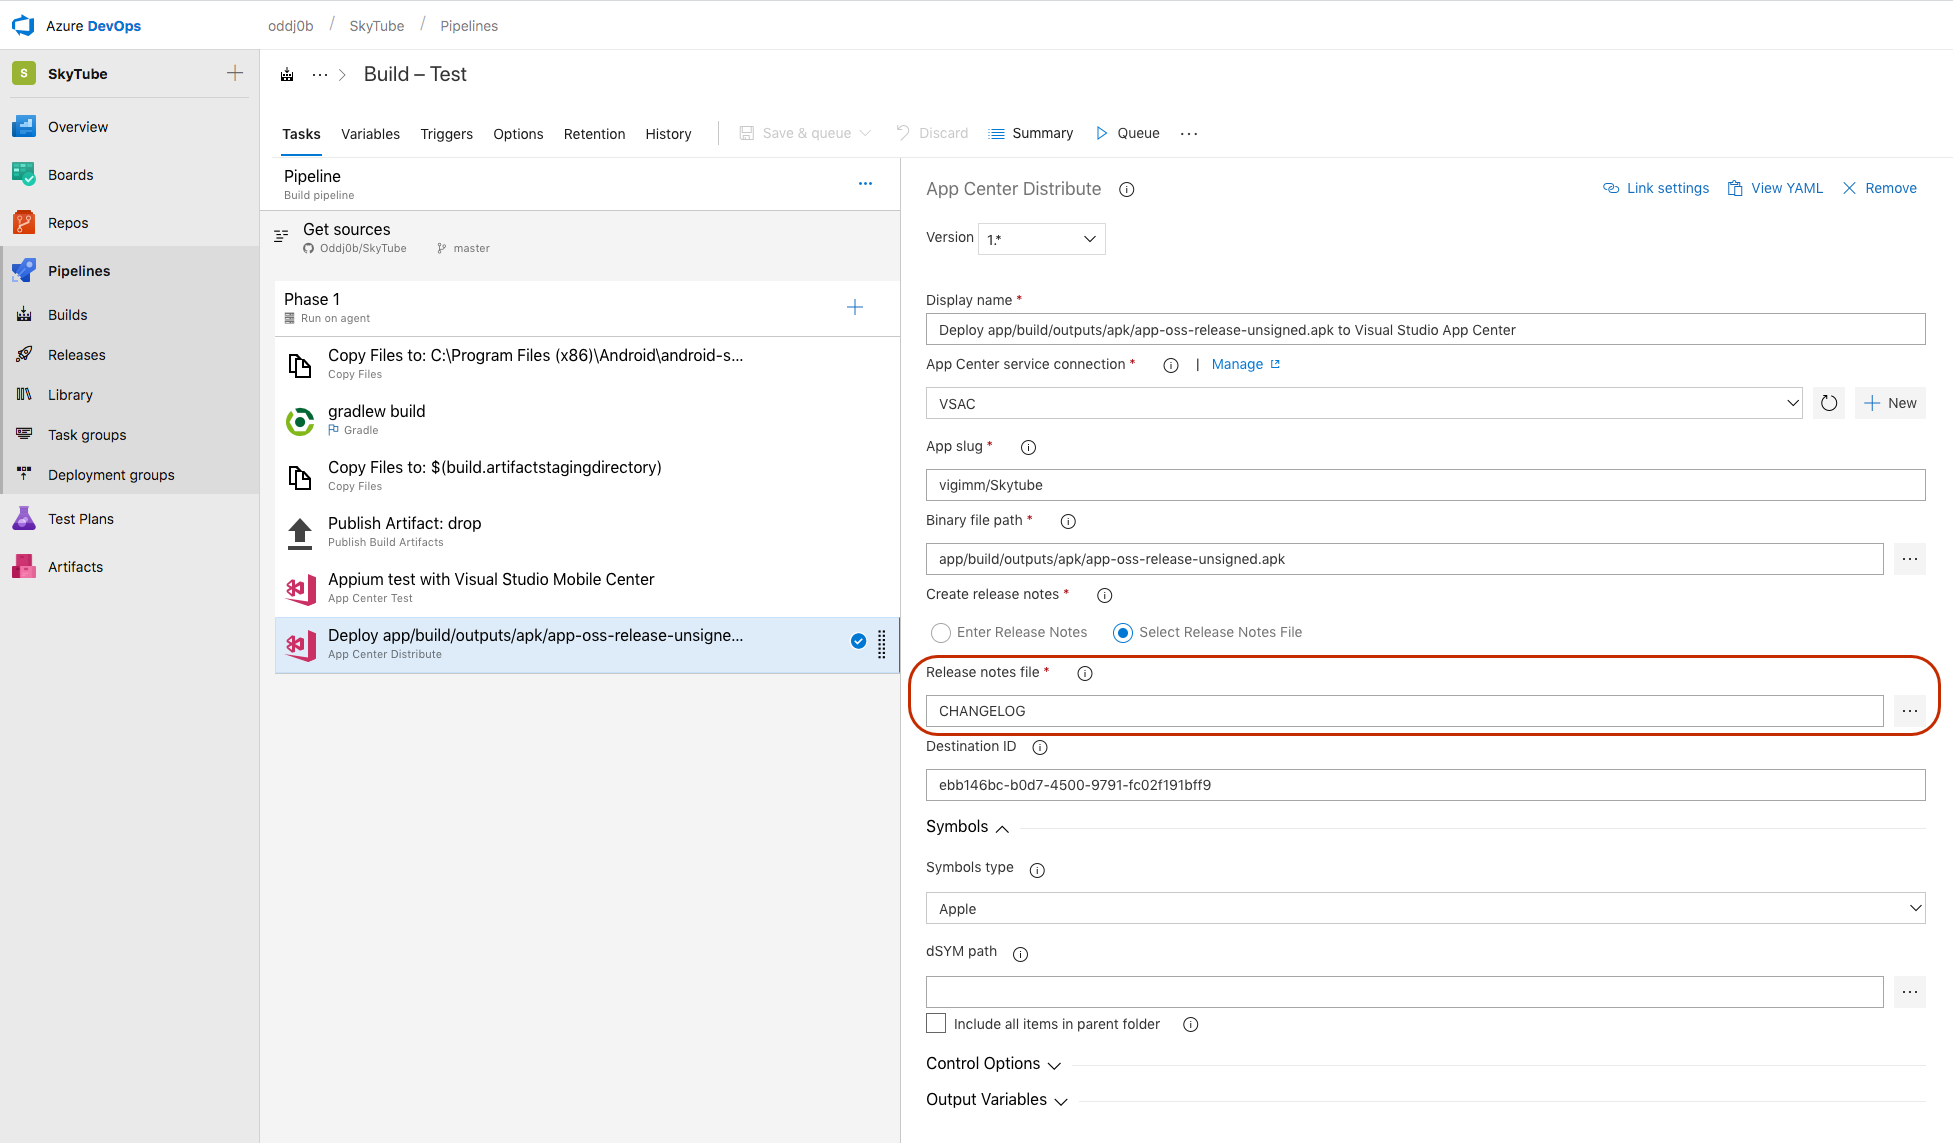Switch to the Triggers tab
The height and width of the screenshot is (1143, 1953).
click(x=445, y=133)
